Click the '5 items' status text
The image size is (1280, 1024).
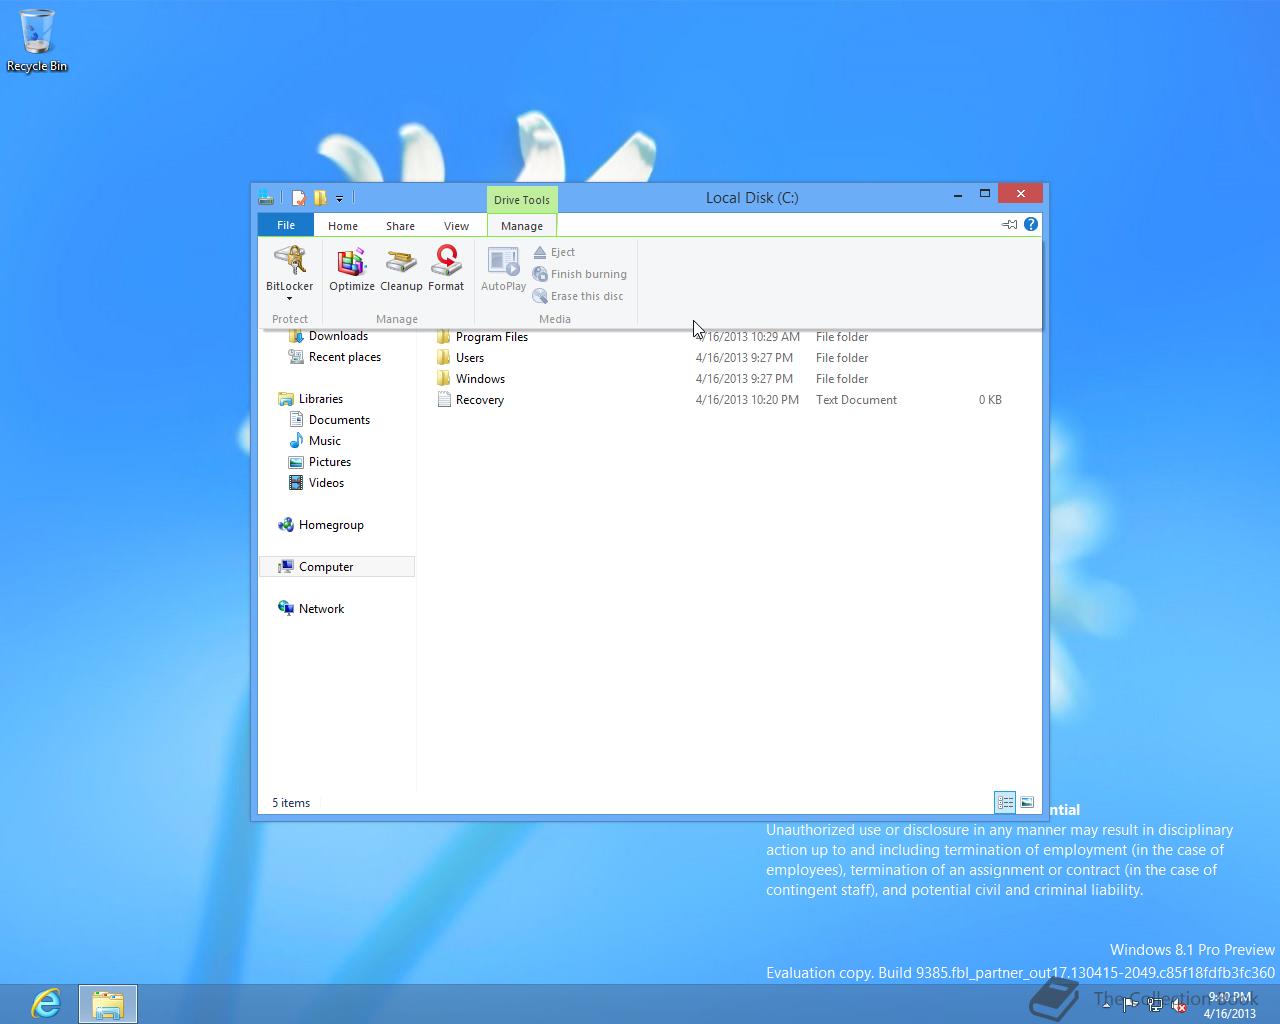[291, 803]
